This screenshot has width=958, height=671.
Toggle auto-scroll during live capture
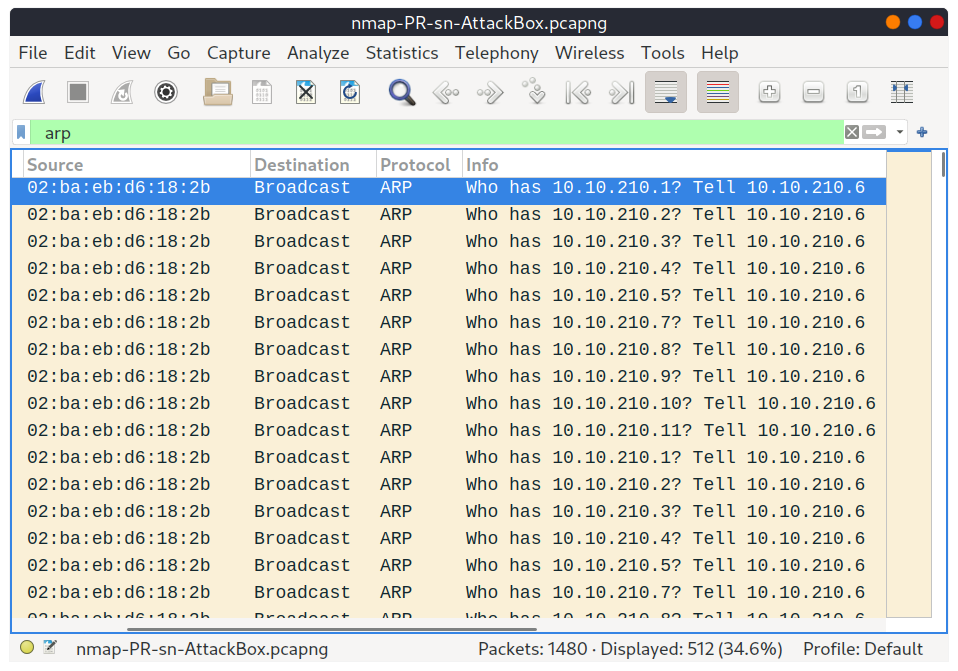pyautogui.click(x=666, y=93)
